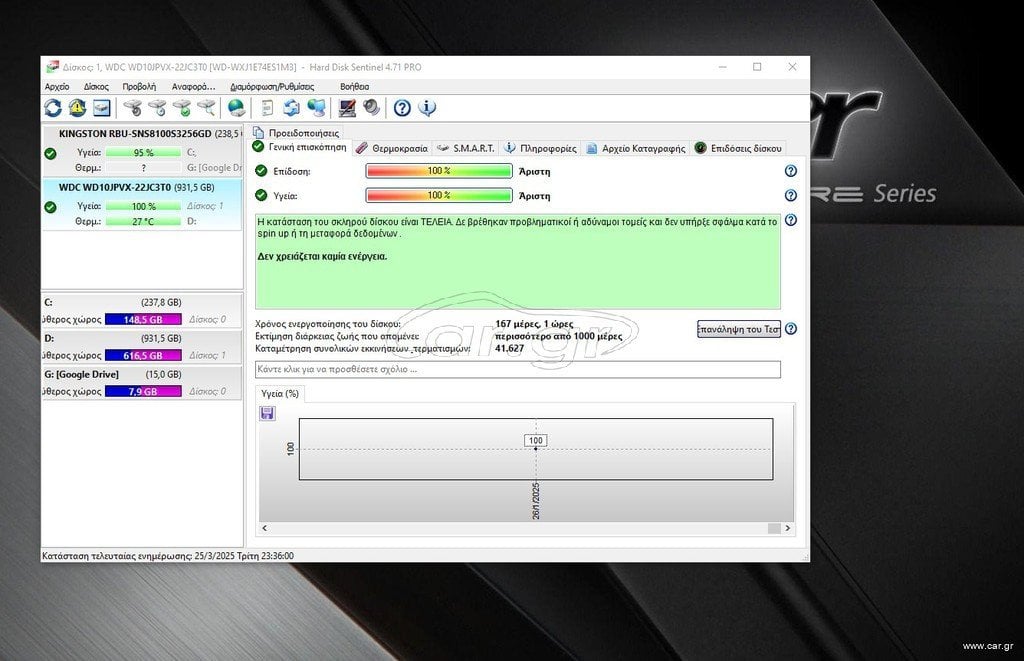
Task: Open the Δίσκος menu
Action: coord(96,87)
